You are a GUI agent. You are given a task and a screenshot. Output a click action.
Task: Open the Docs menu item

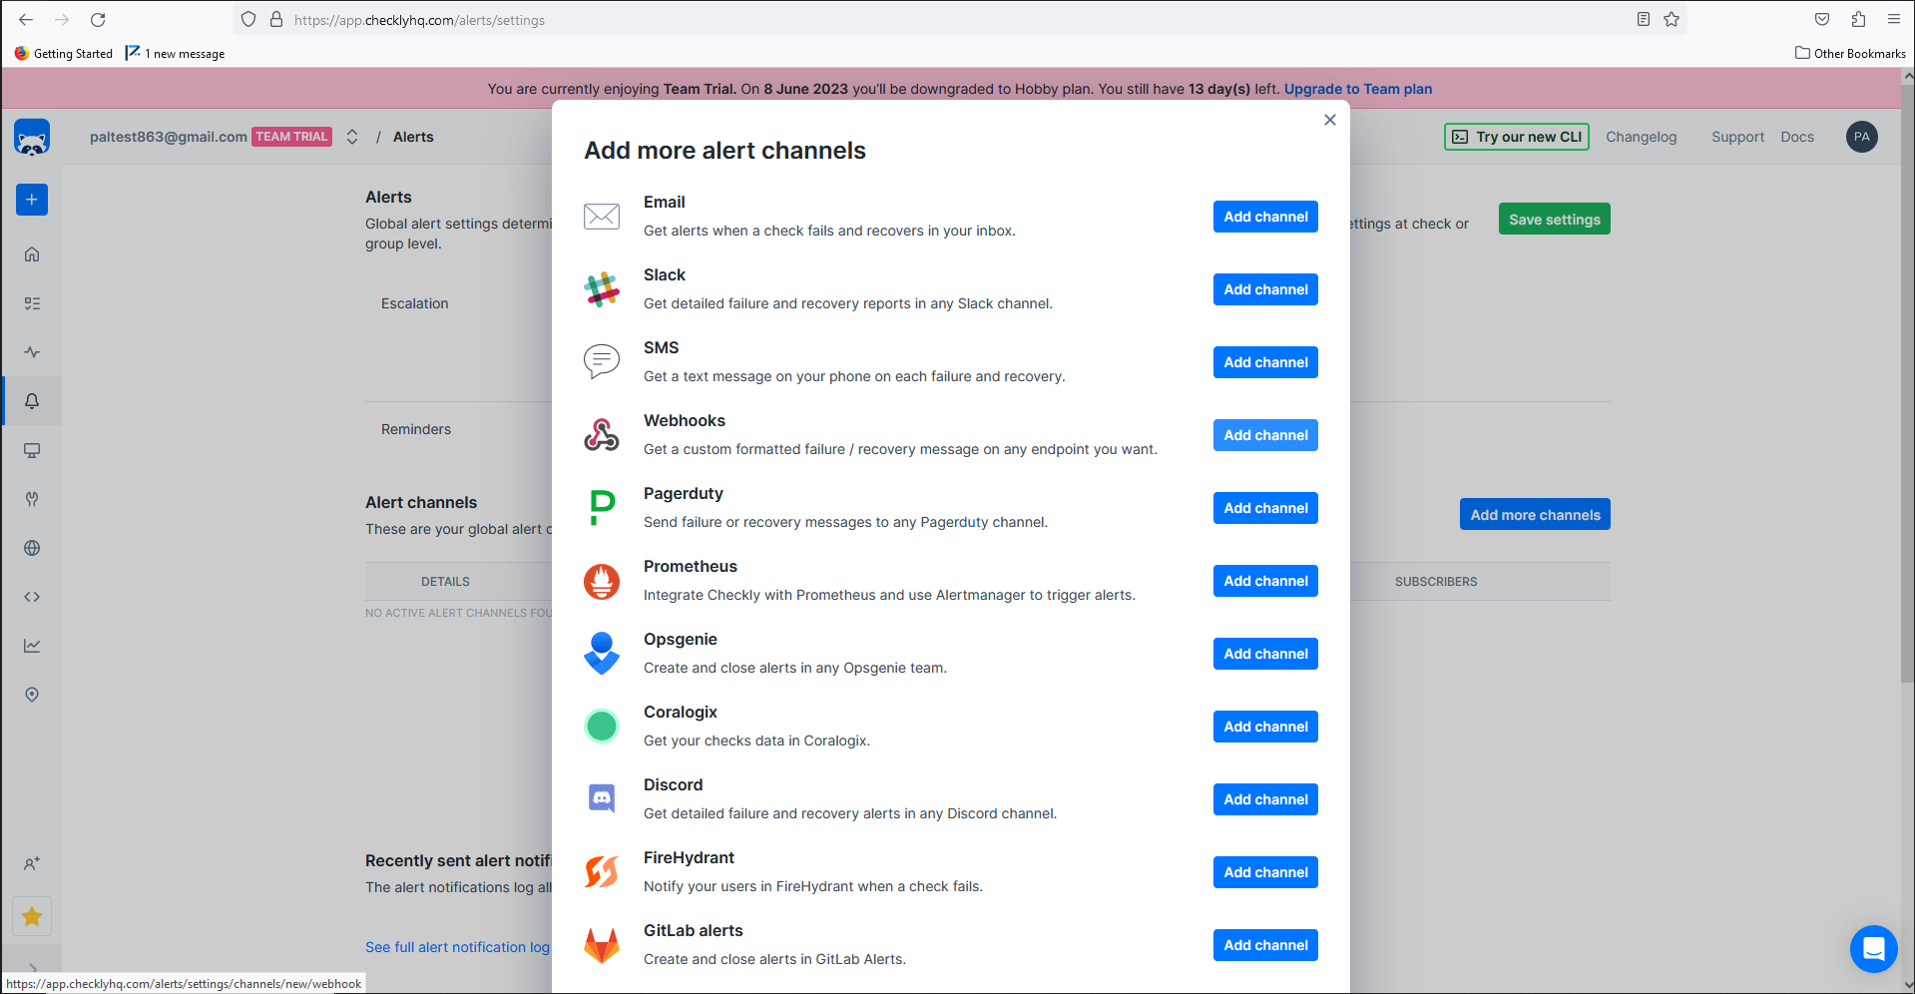point(1796,137)
